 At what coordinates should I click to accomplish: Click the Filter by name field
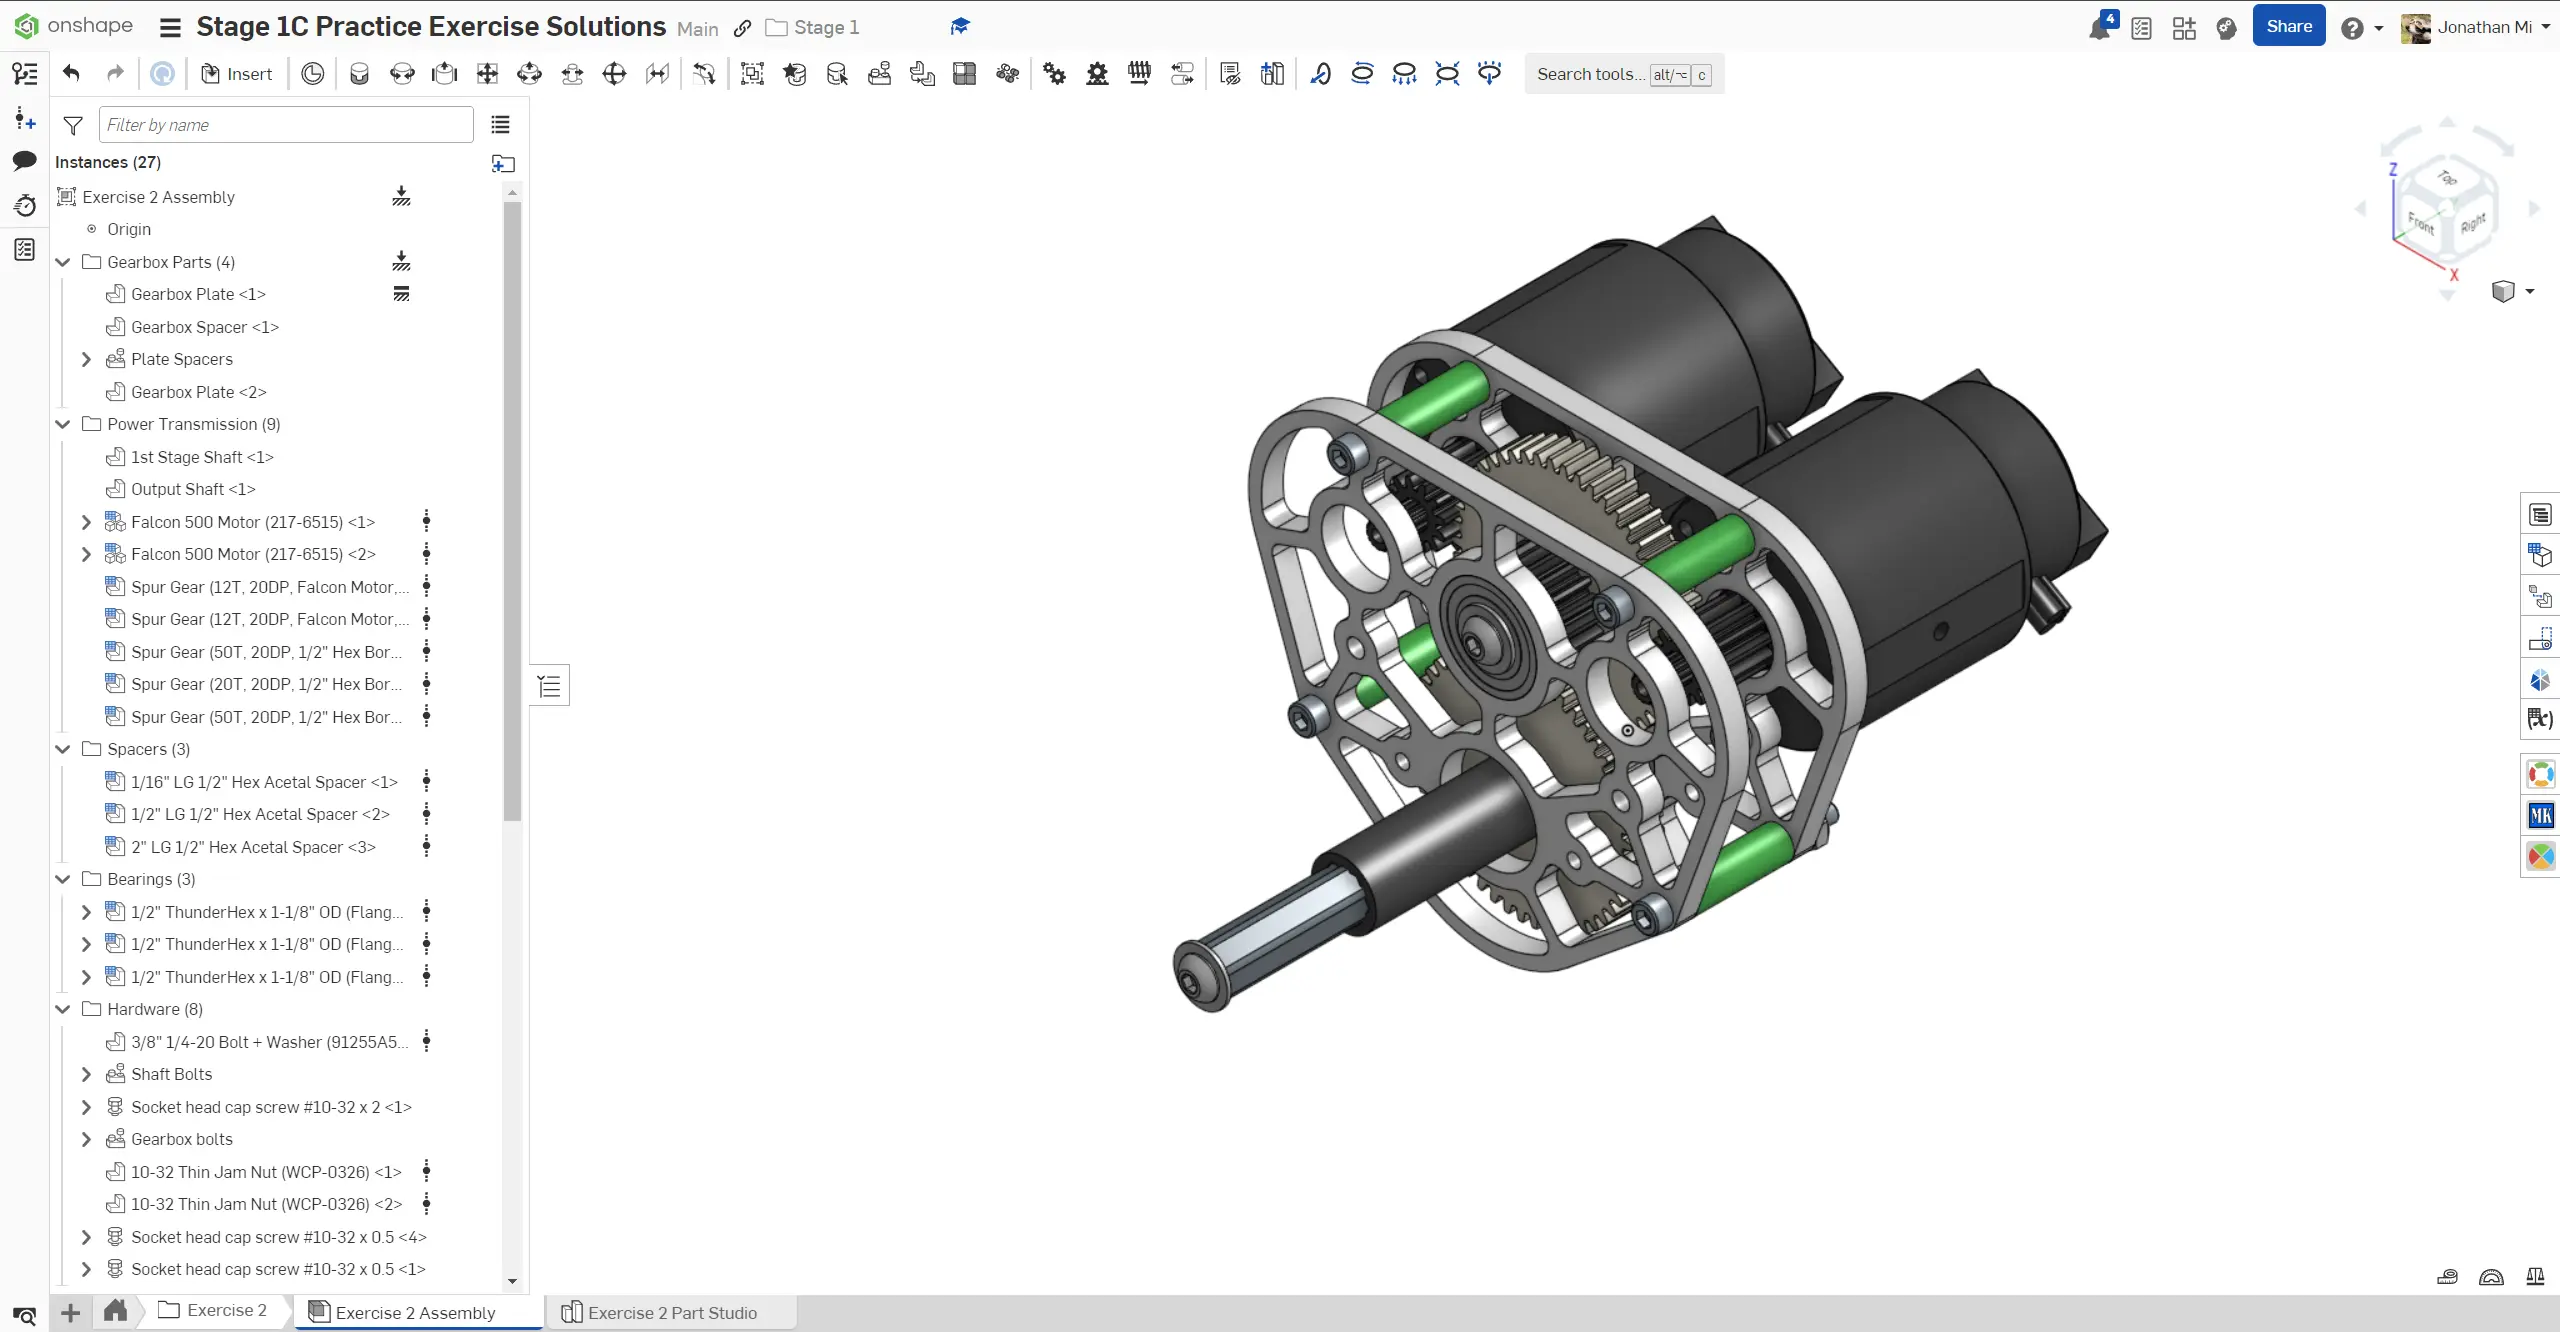tap(286, 125)
